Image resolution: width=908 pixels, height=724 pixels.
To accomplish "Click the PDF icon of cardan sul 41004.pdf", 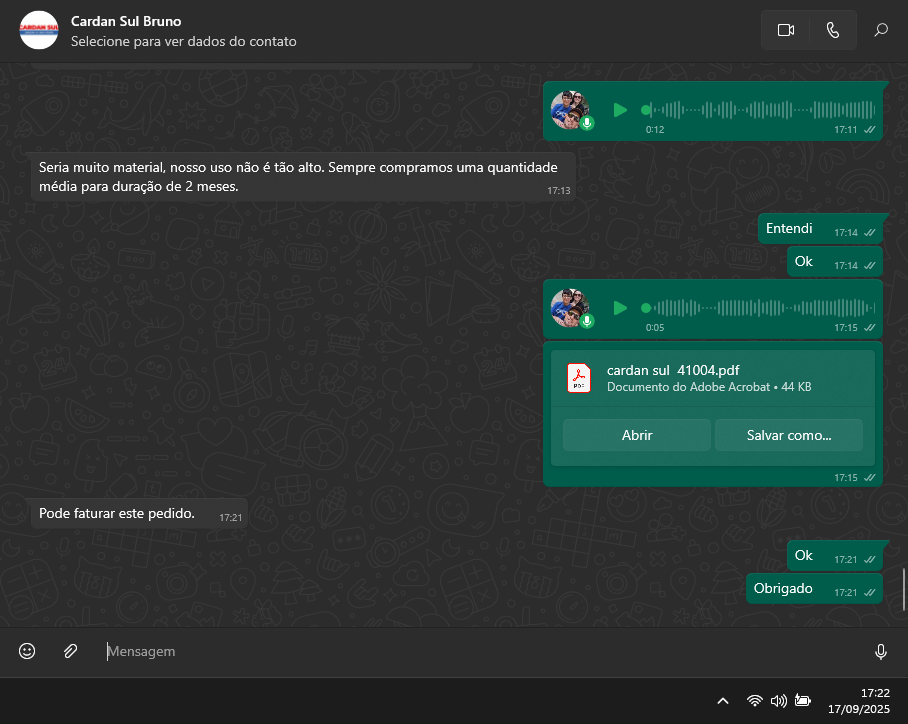I will (x=580, y=378).
